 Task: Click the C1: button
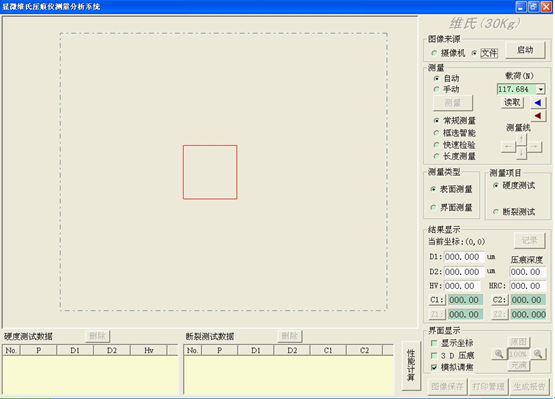(437, 300)
